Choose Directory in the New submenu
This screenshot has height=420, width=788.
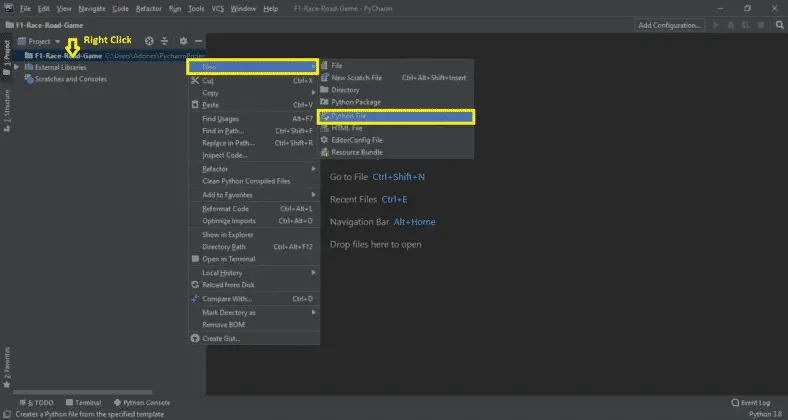point(345,90)
